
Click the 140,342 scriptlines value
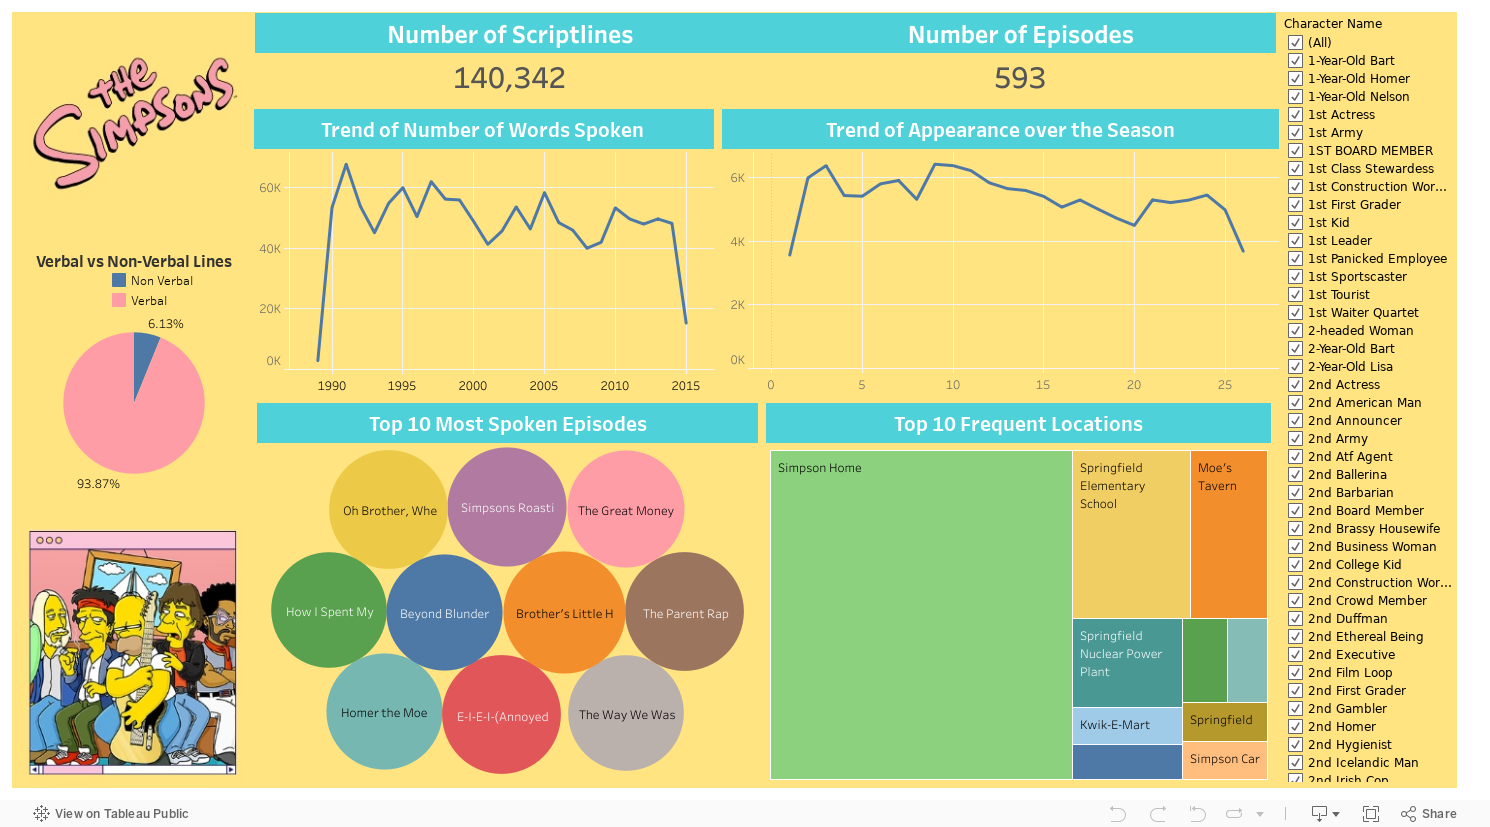509,78
